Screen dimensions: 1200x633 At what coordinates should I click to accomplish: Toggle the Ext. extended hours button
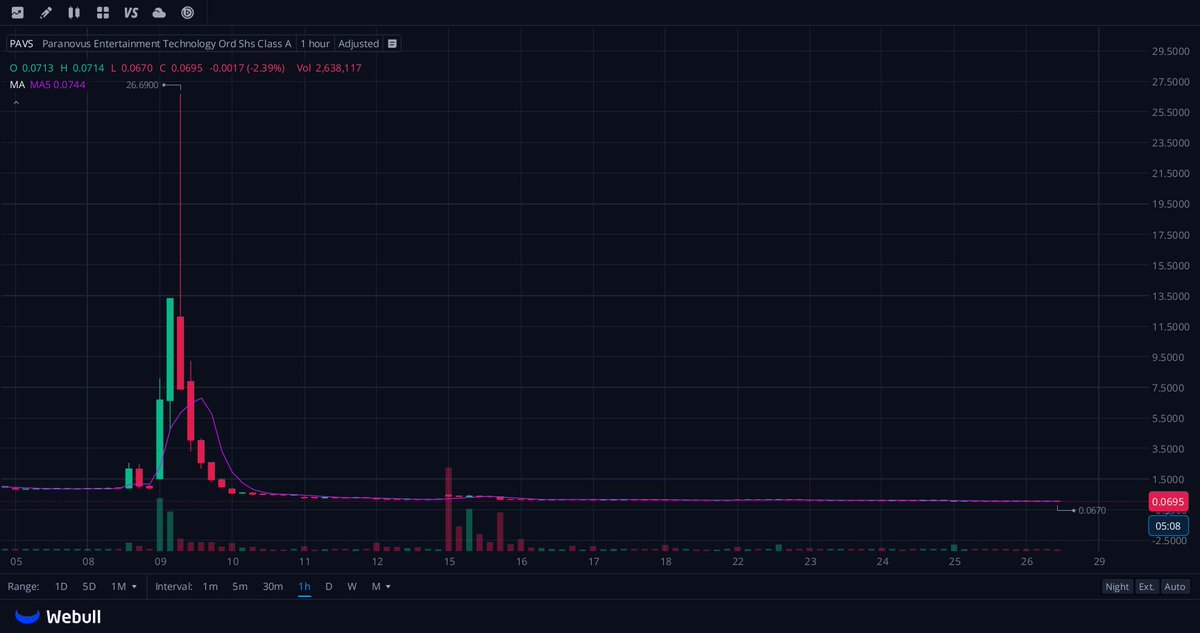(x=1147, y=587)
